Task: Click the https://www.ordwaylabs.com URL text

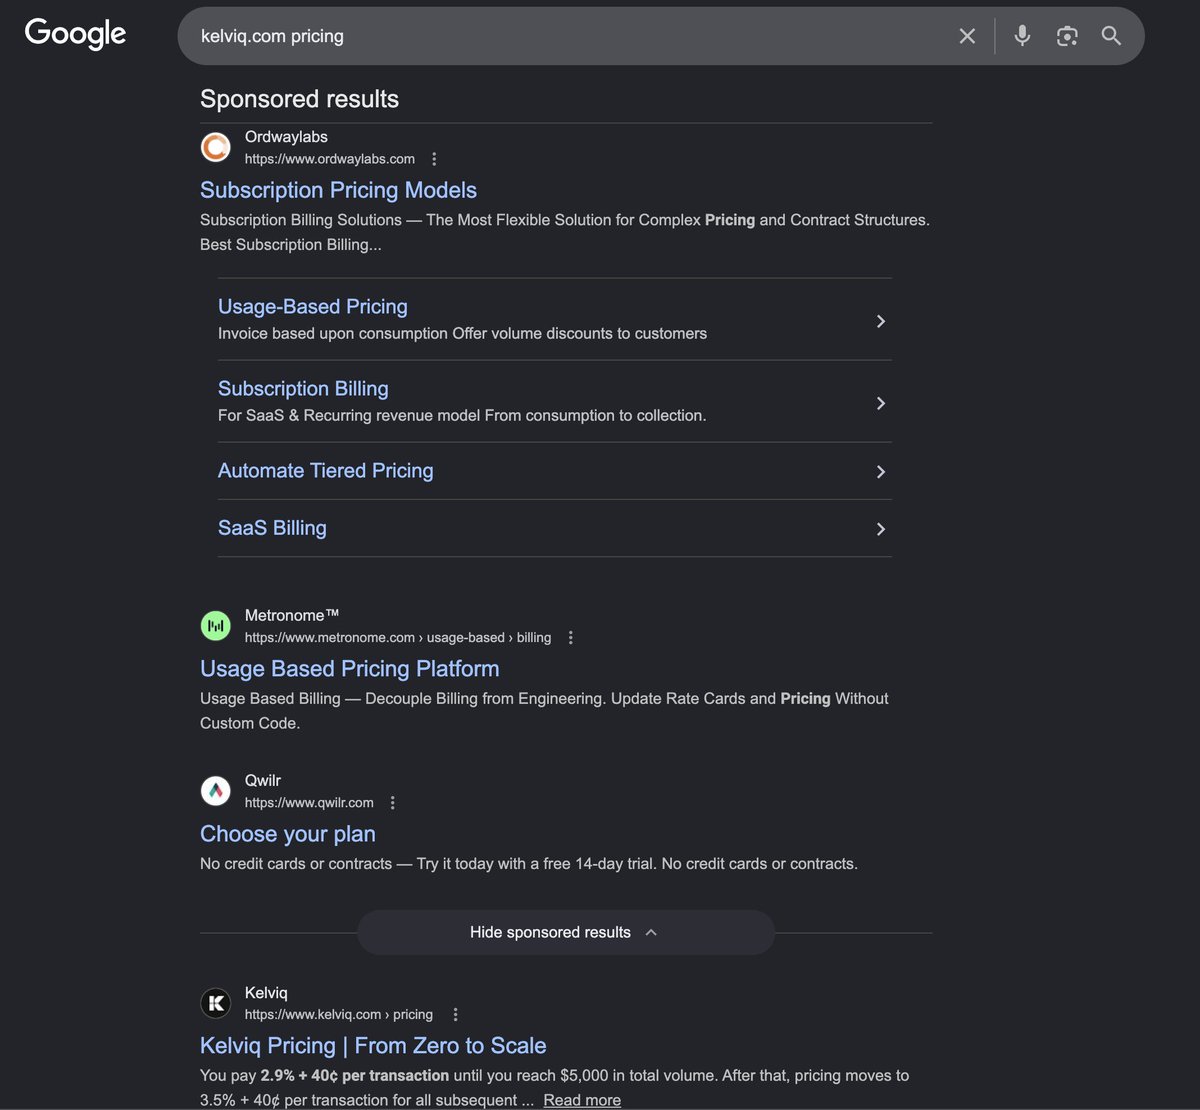Action: pos(330,159)
